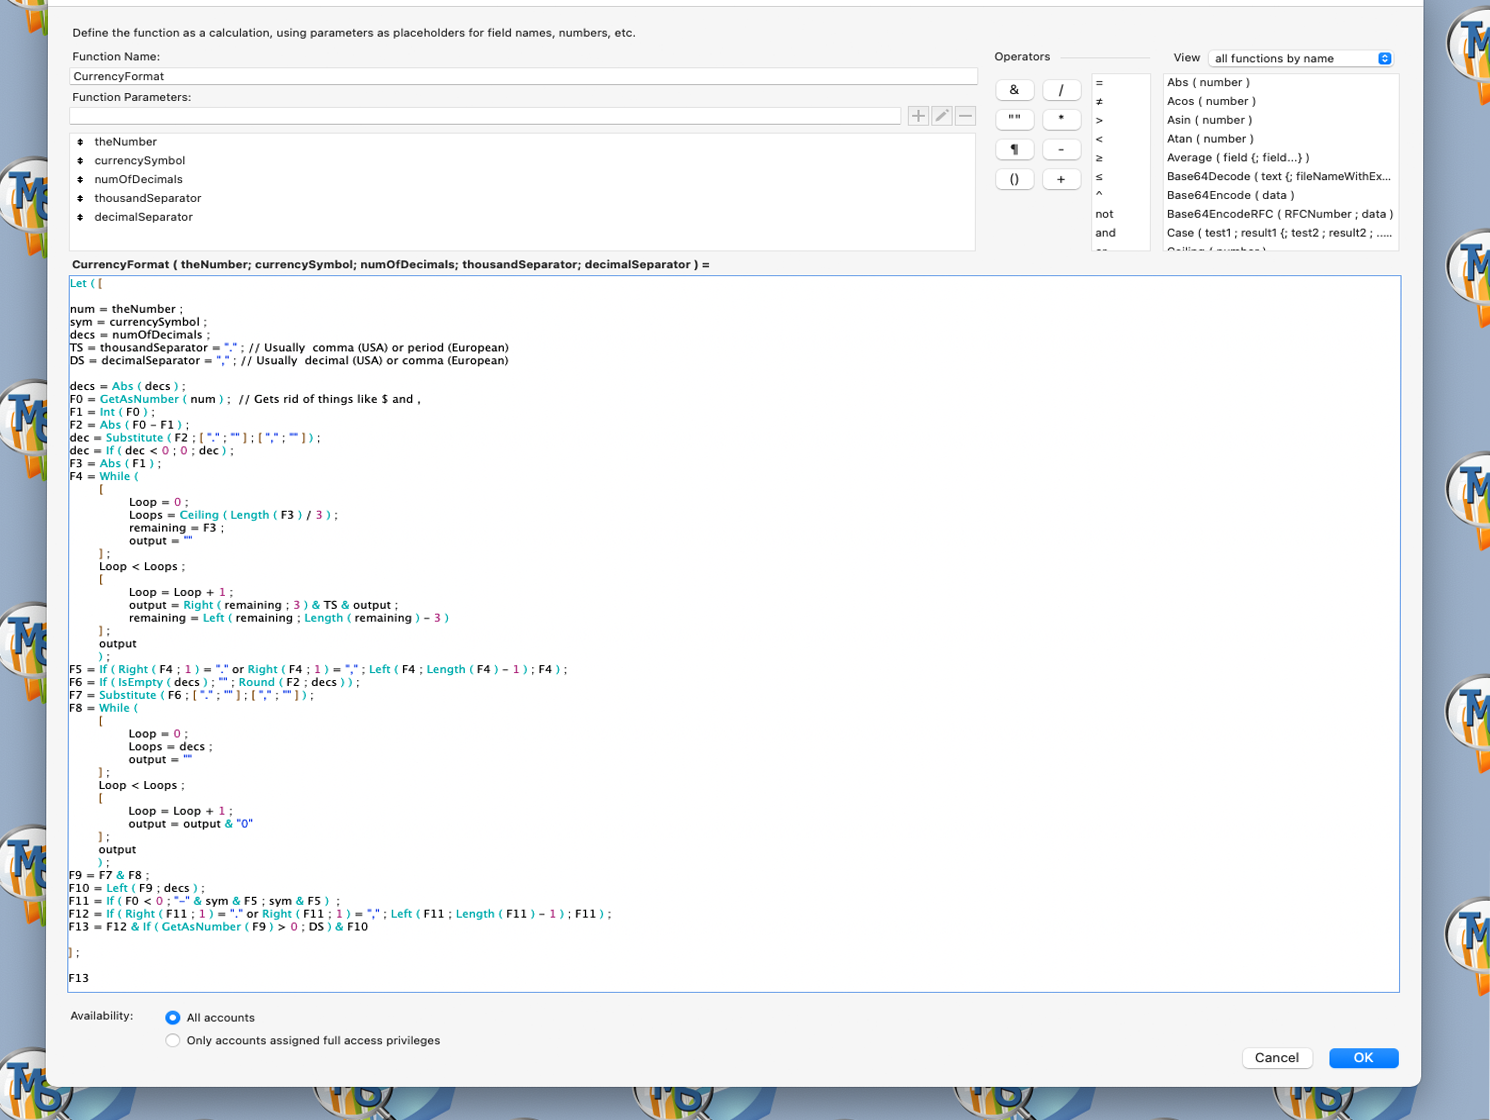Select Base64EncodeRFC function in list
Viewport: 1490px width, 1120px height.
[1280, 214]
